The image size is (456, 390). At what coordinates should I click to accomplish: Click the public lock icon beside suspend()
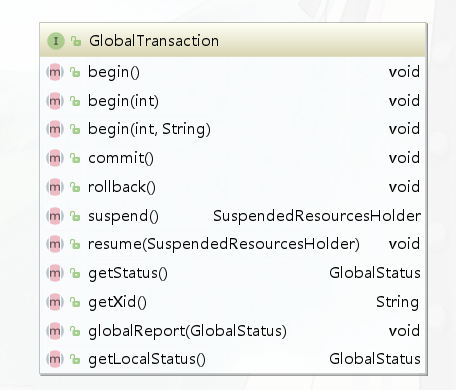pyautogui.click(x=75, y=216)
